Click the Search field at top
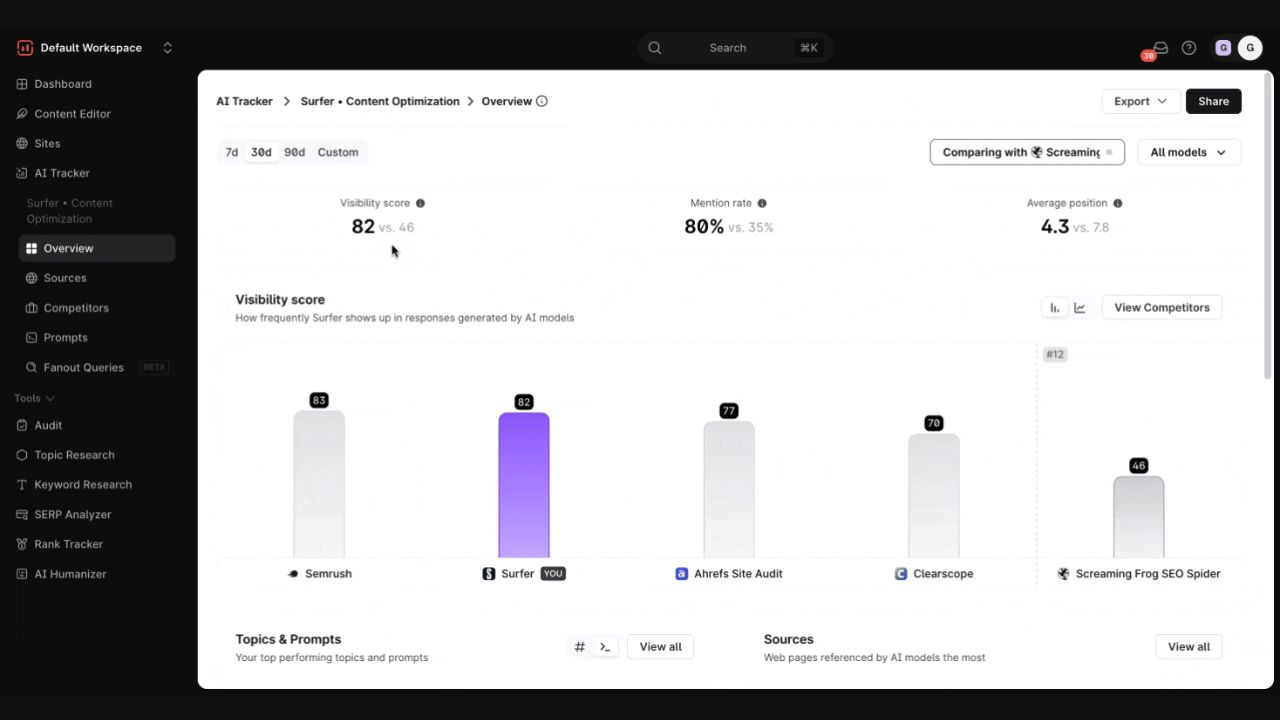The height and width of the screenshot is (720, 1280). pos(735,48)
